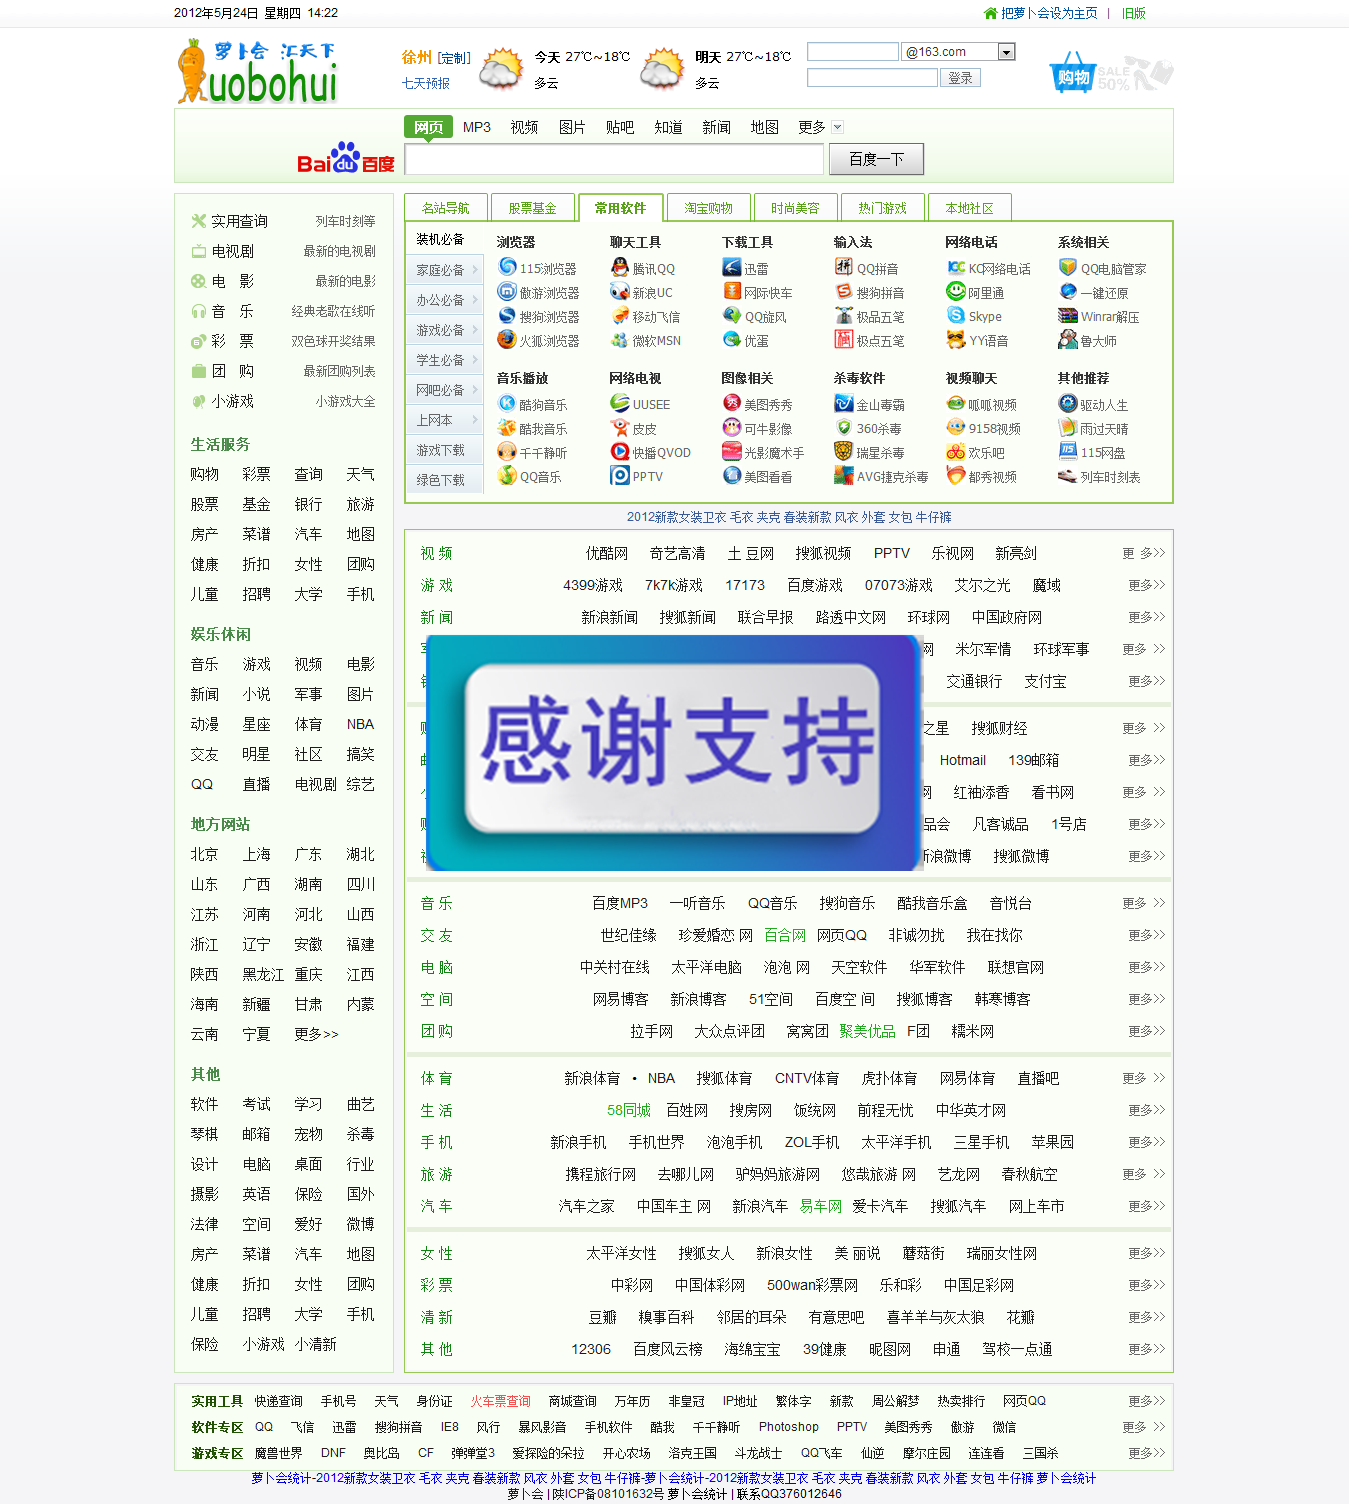Click the 绿色下载 side category
This screenshot has height=1504, width=1349.
(446, 480)
